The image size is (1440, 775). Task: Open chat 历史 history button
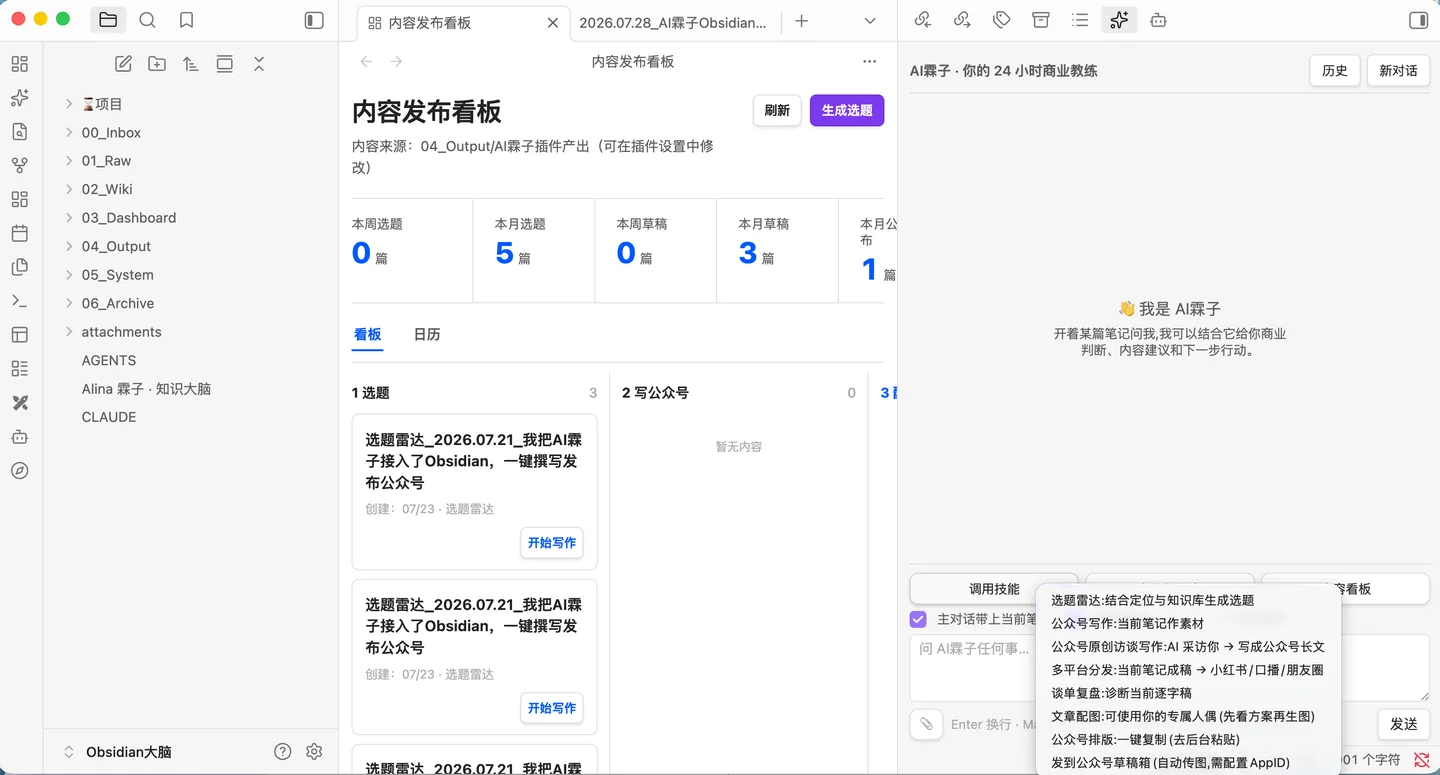[x=1335, y=71]
